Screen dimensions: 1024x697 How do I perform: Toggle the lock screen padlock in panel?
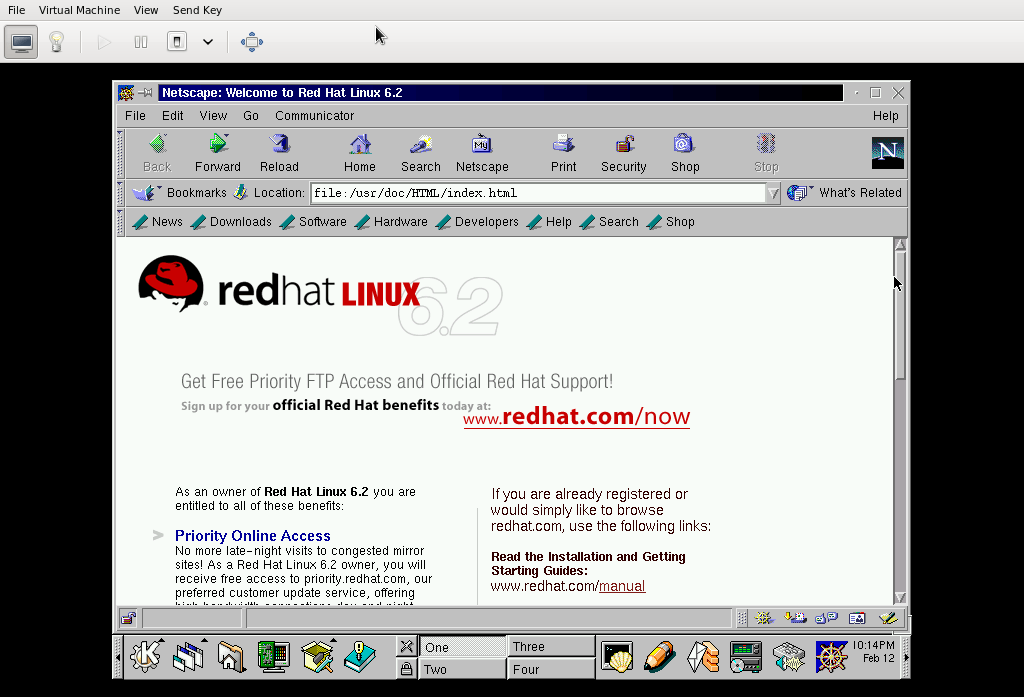(x=407, y=669)
